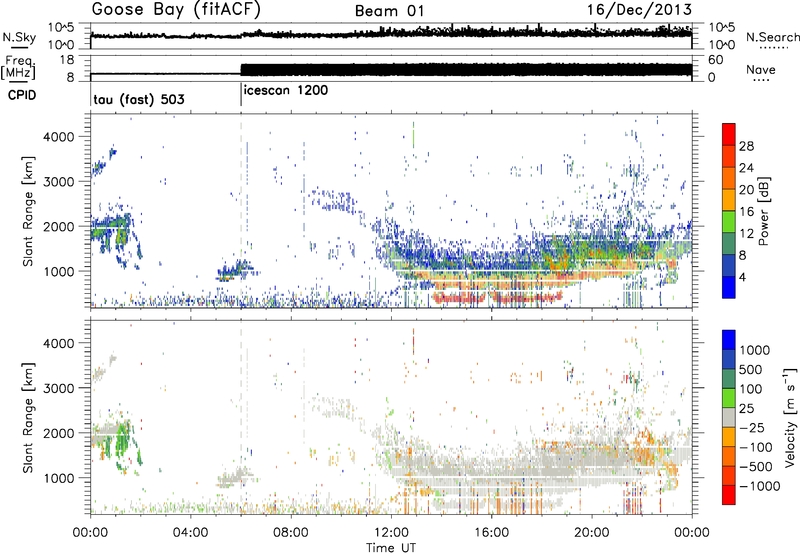Viewport: 800px width, 554px height.
Task: Click the 'Goose Bay (fitACF)' title text
Action: click(x=176, y=10)
